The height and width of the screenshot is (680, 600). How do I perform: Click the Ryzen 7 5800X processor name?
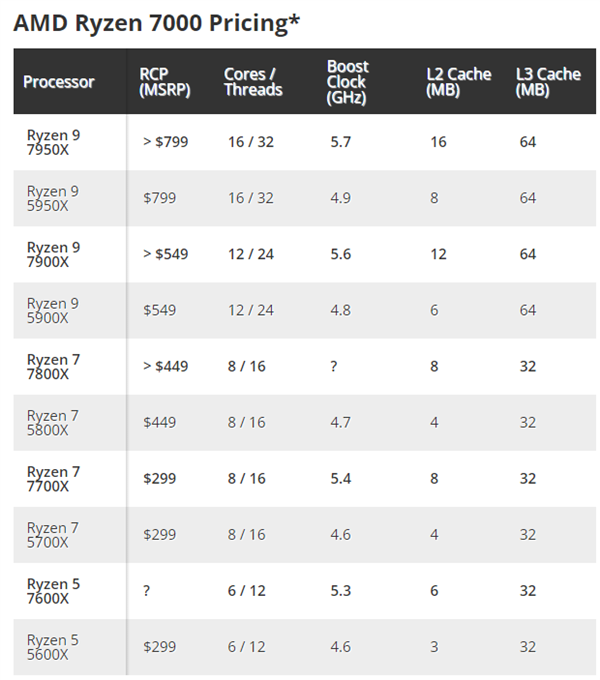point(53,422)
